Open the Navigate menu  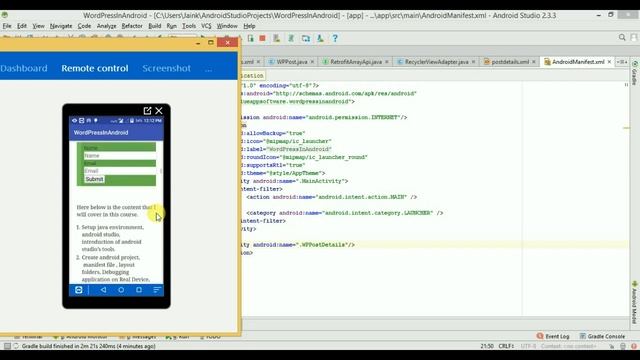coord(61,26)
